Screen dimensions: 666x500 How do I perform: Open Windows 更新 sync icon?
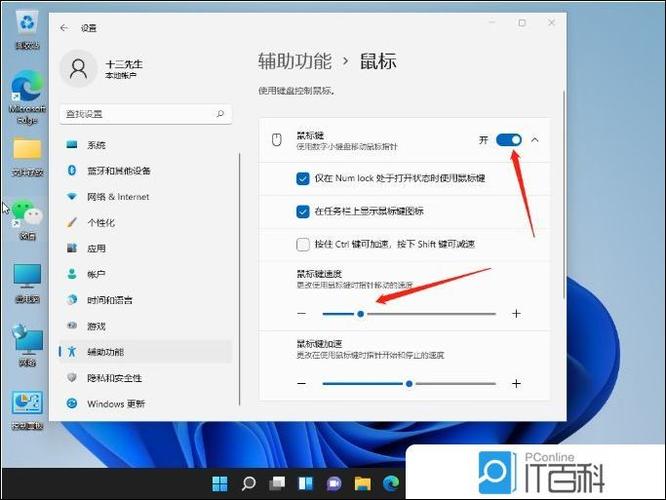(72, 403)
